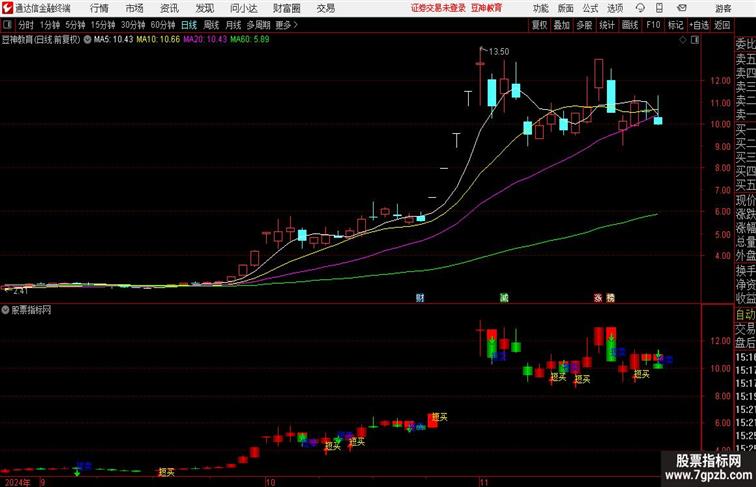Add stock via +自选 button
Screen dimensions: 756x487
(x=699, y=25)
